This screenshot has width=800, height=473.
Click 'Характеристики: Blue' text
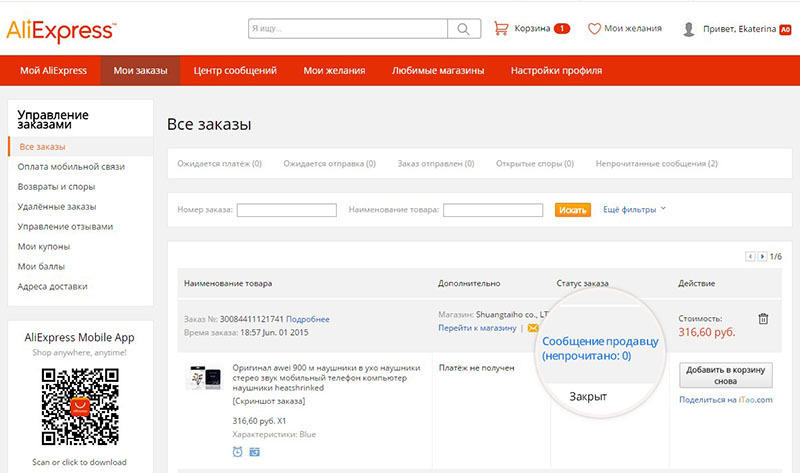274,434
